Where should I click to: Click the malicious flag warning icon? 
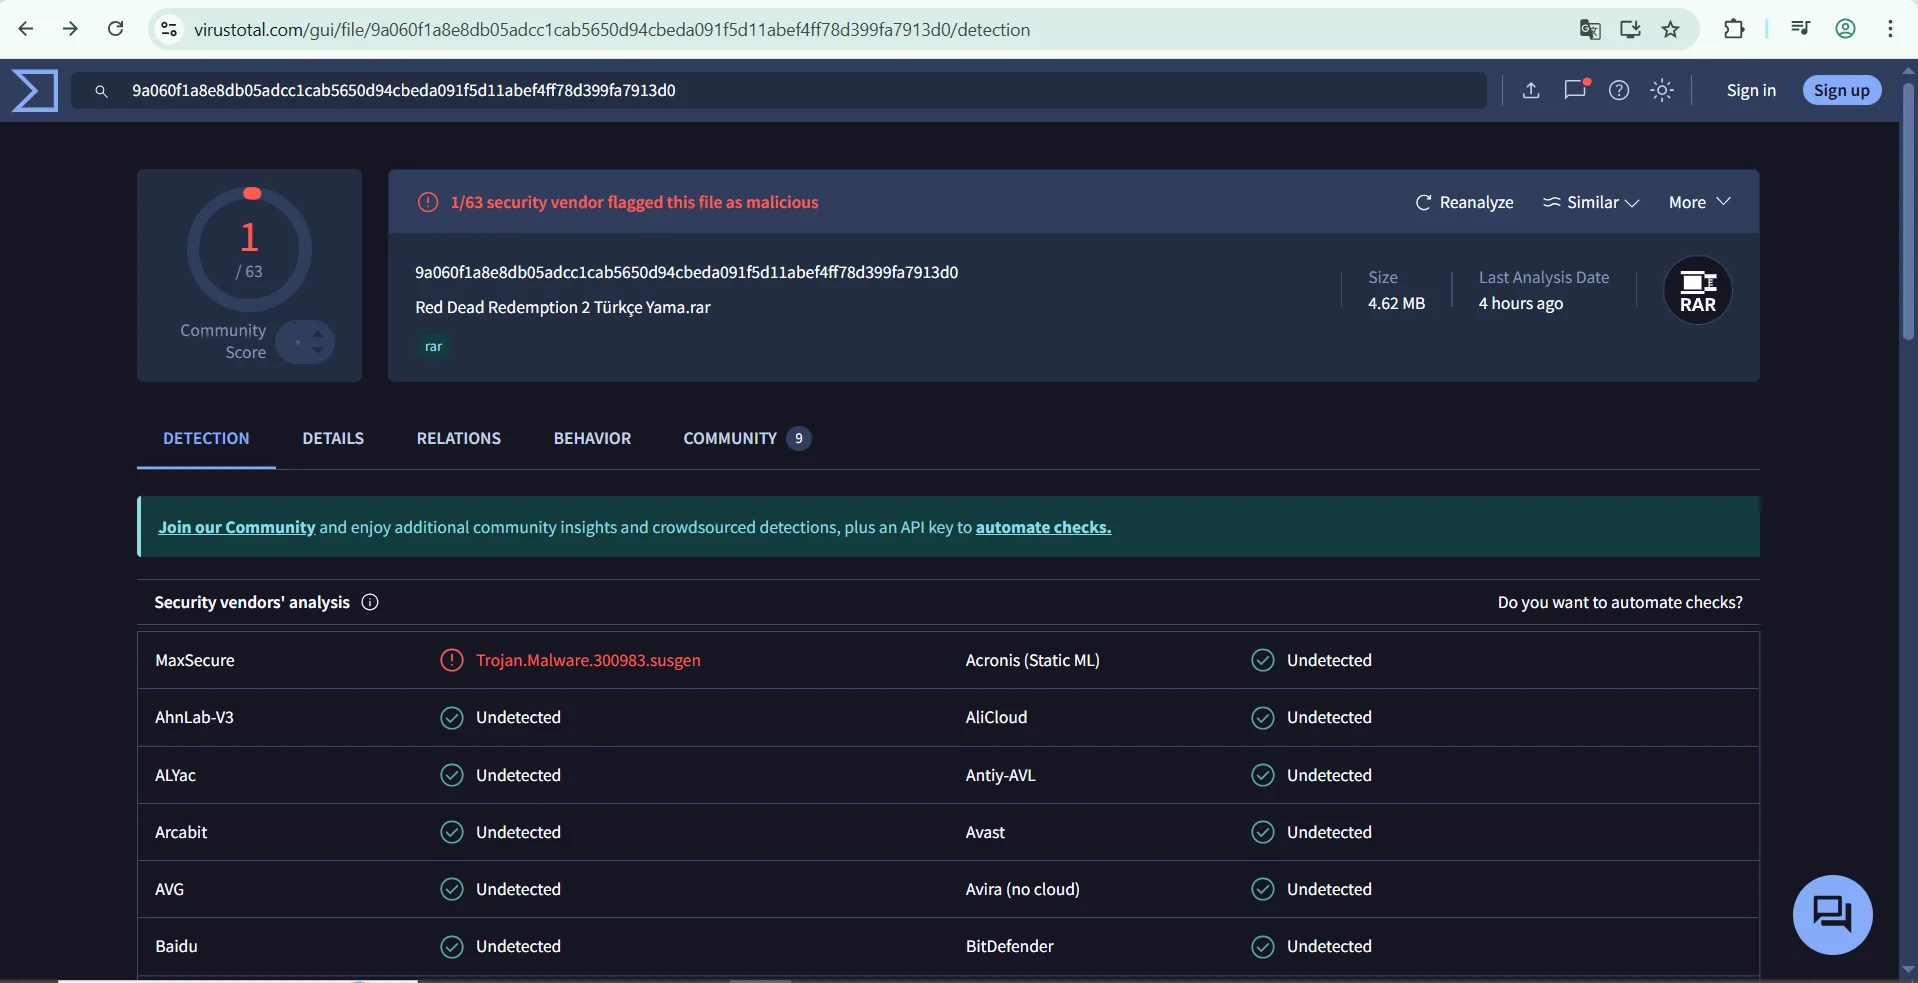pos(428,202)
